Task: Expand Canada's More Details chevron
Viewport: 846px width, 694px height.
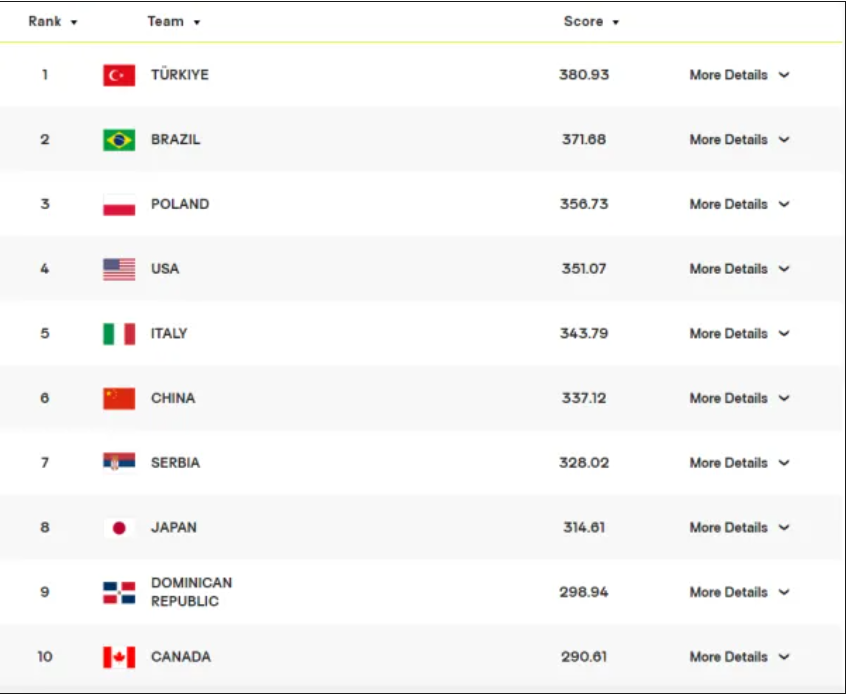Action: [784, 657]
